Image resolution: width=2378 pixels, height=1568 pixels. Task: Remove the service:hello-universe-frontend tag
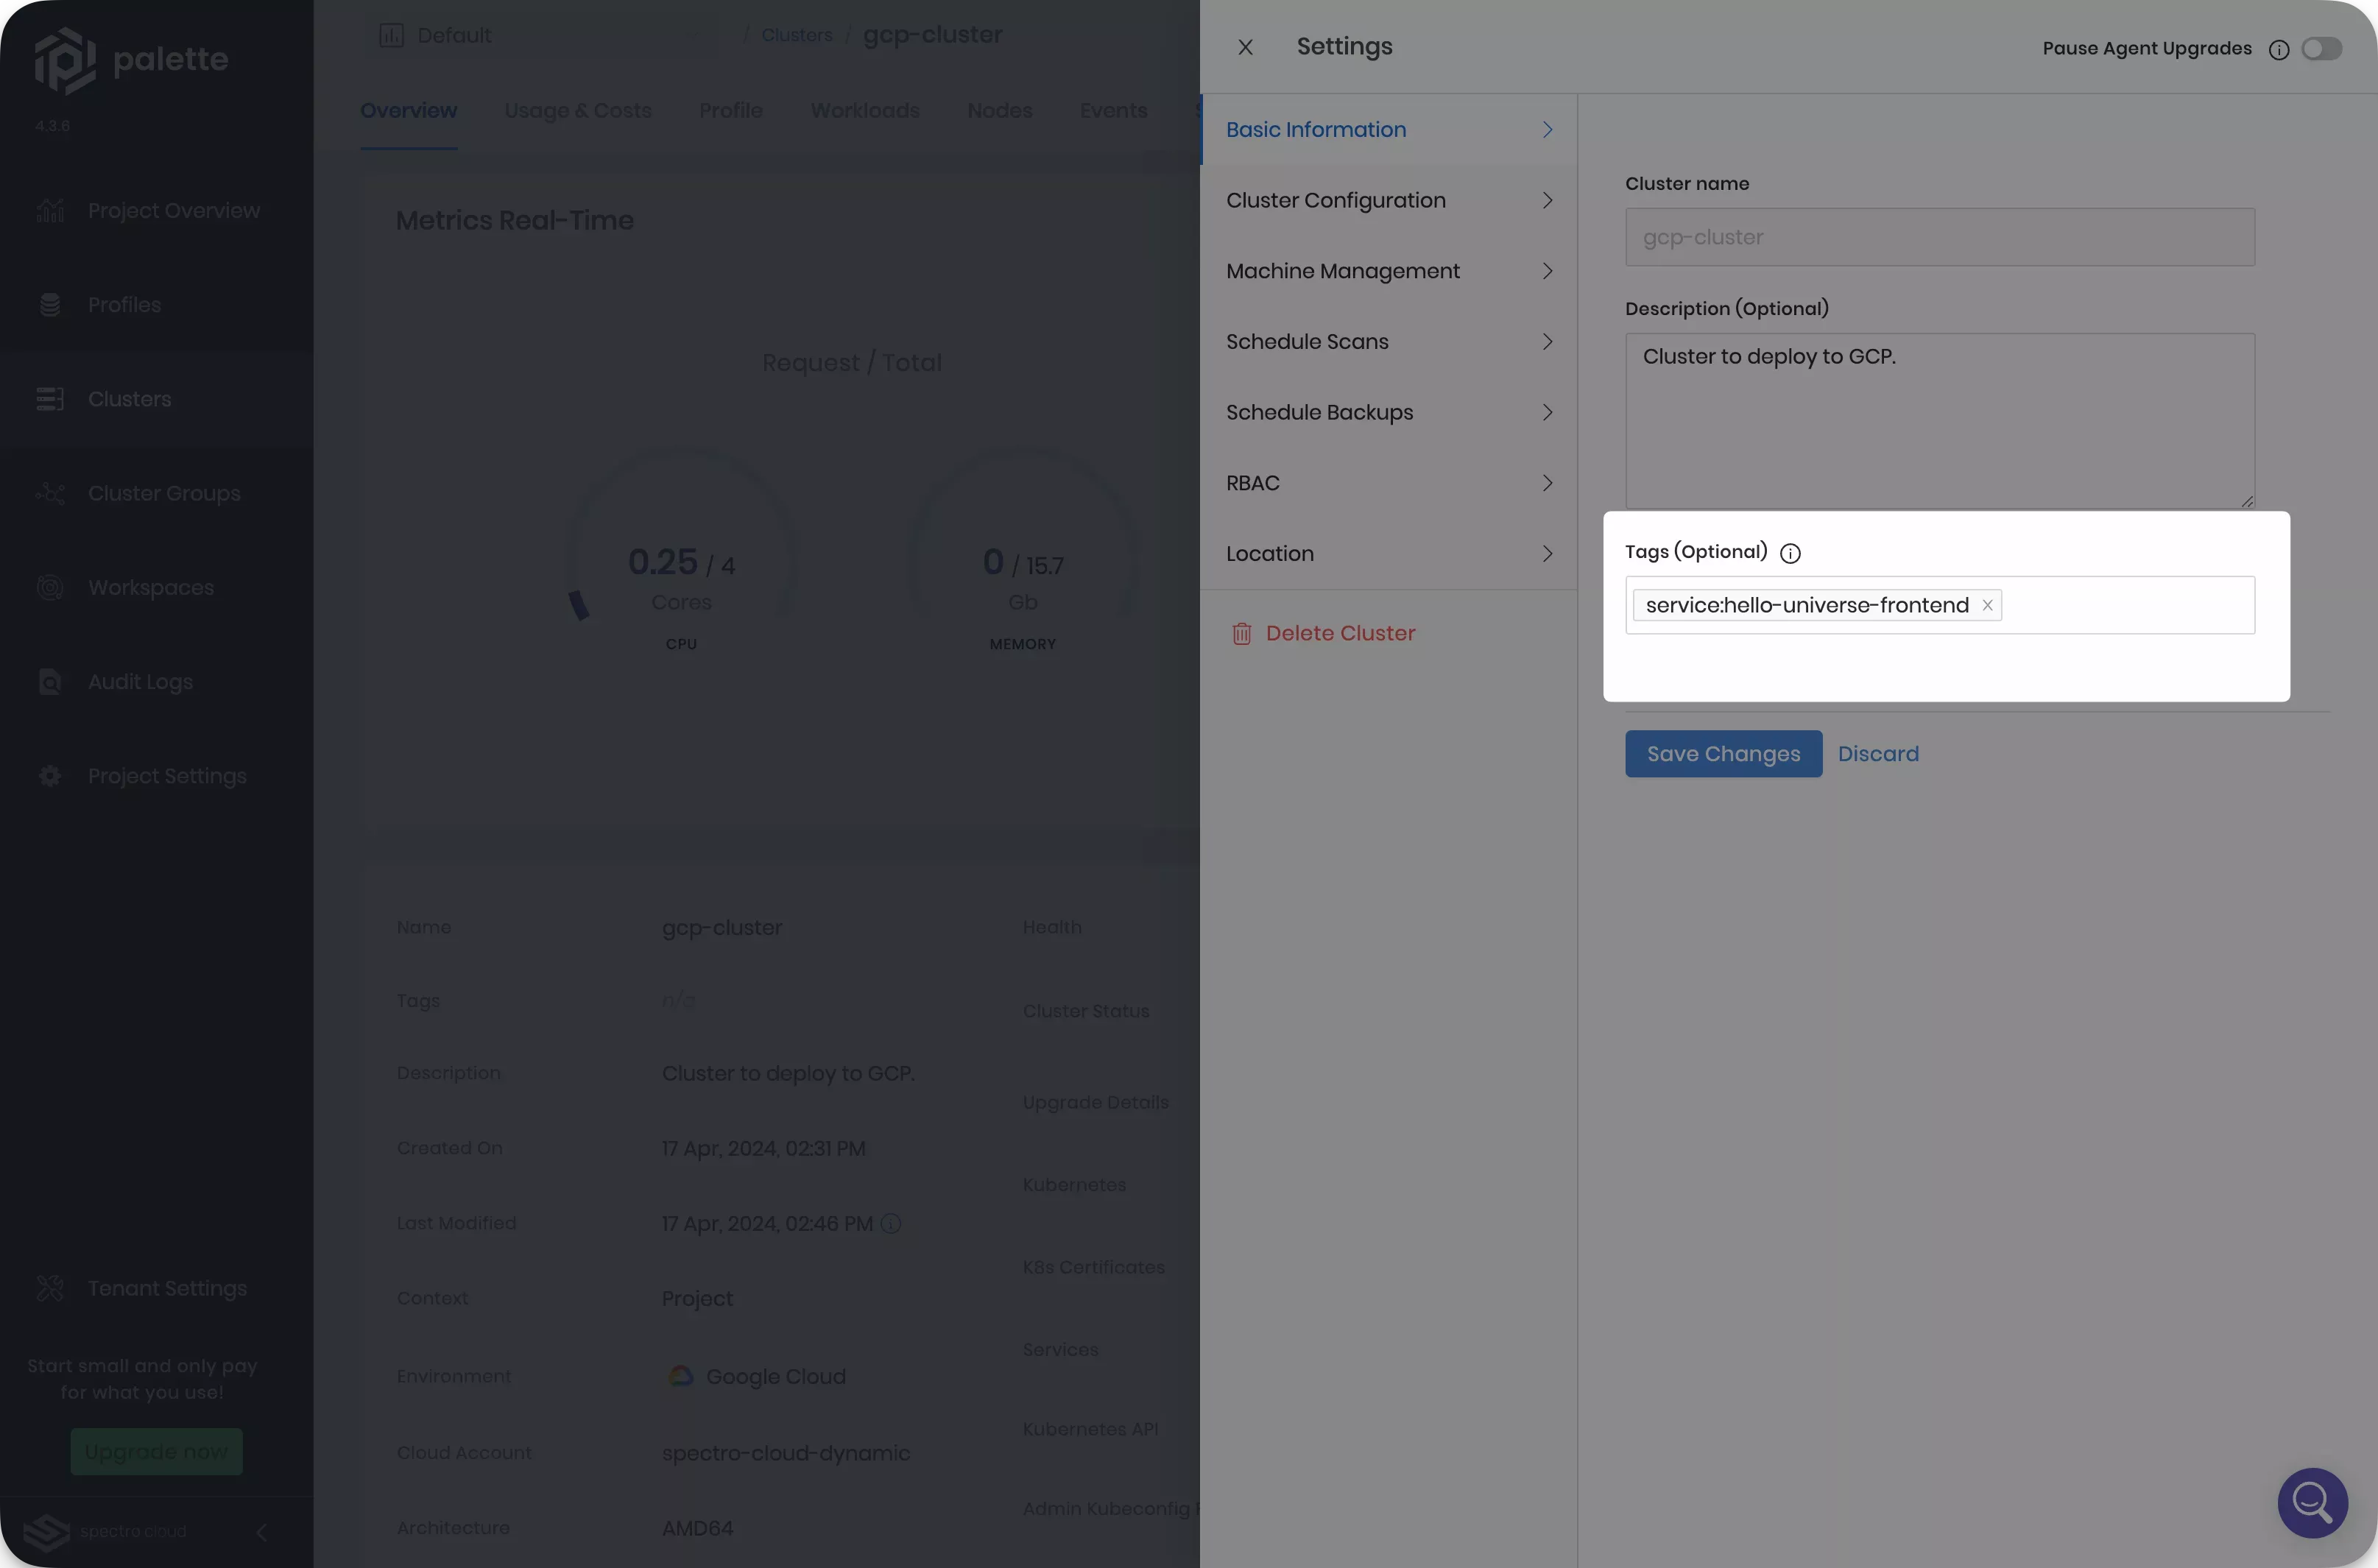(1988, 605)
